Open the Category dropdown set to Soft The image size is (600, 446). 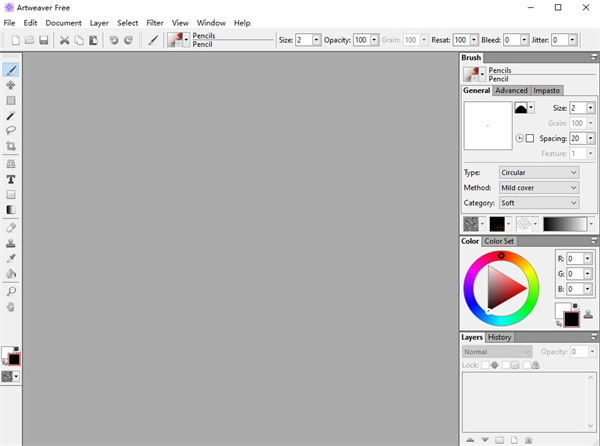pyautogui.click(x=538, y=202)
